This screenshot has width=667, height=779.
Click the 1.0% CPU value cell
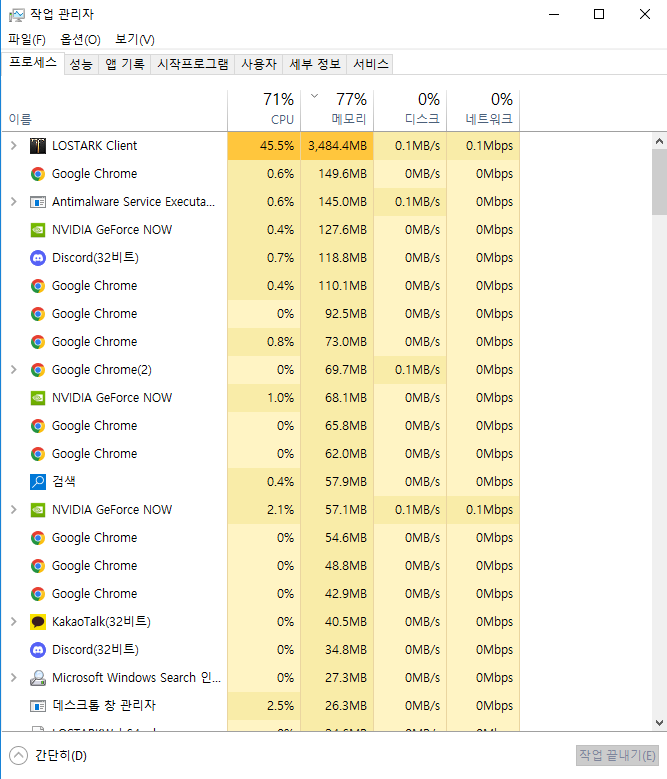pos(264,397)
